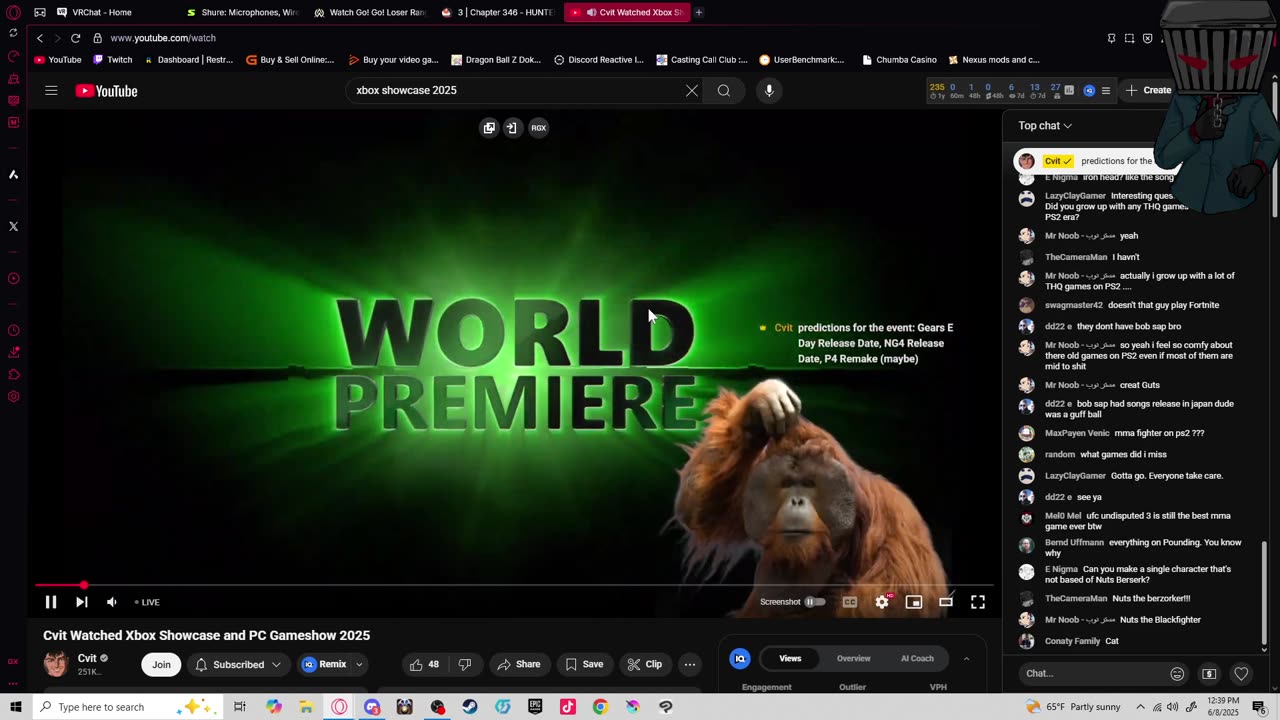Start voice search with the microphone
The image size is (1280, 720).
click(x=769, y=91)
